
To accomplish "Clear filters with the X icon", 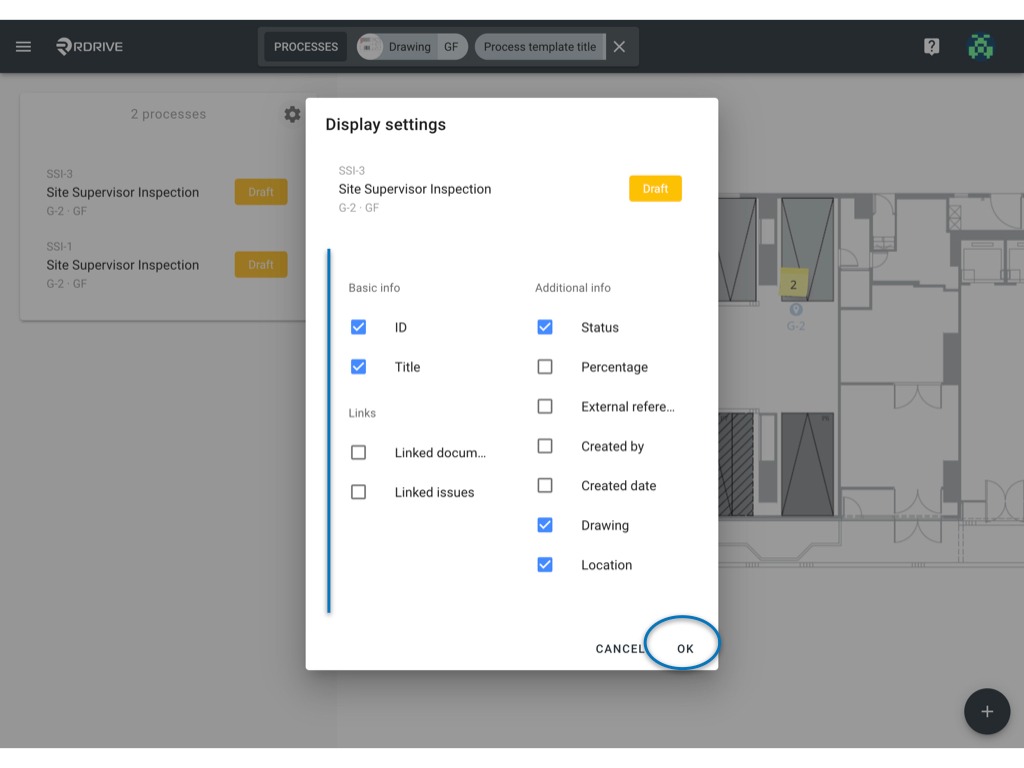I will click(619, 46).
